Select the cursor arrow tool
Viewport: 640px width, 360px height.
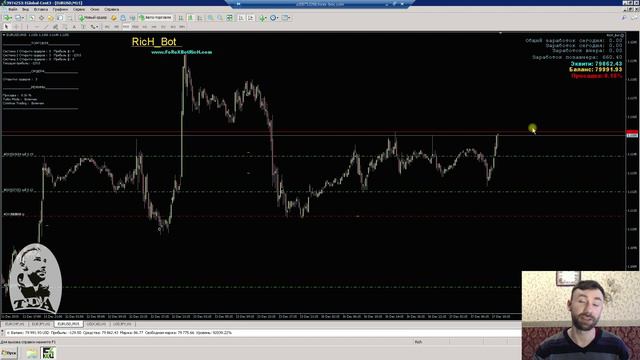click(6, 27)
